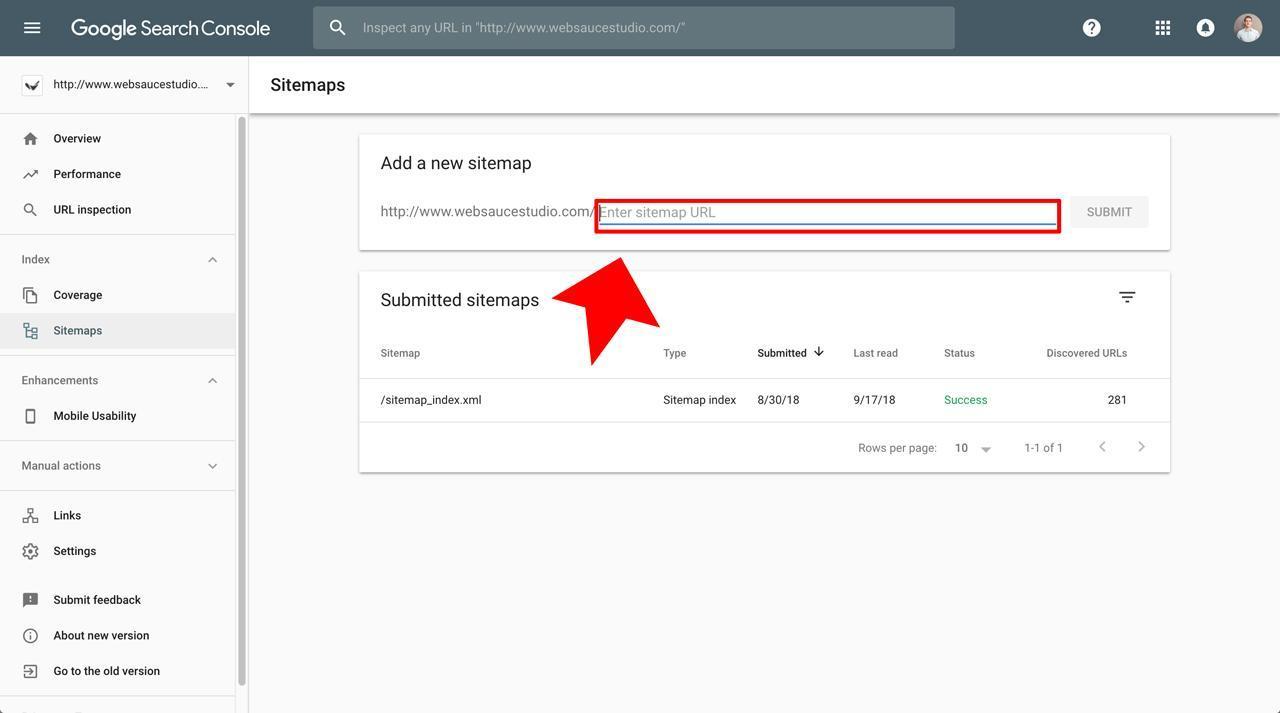Click the URL inspection magnifier icon

click(x=30, y=210)
